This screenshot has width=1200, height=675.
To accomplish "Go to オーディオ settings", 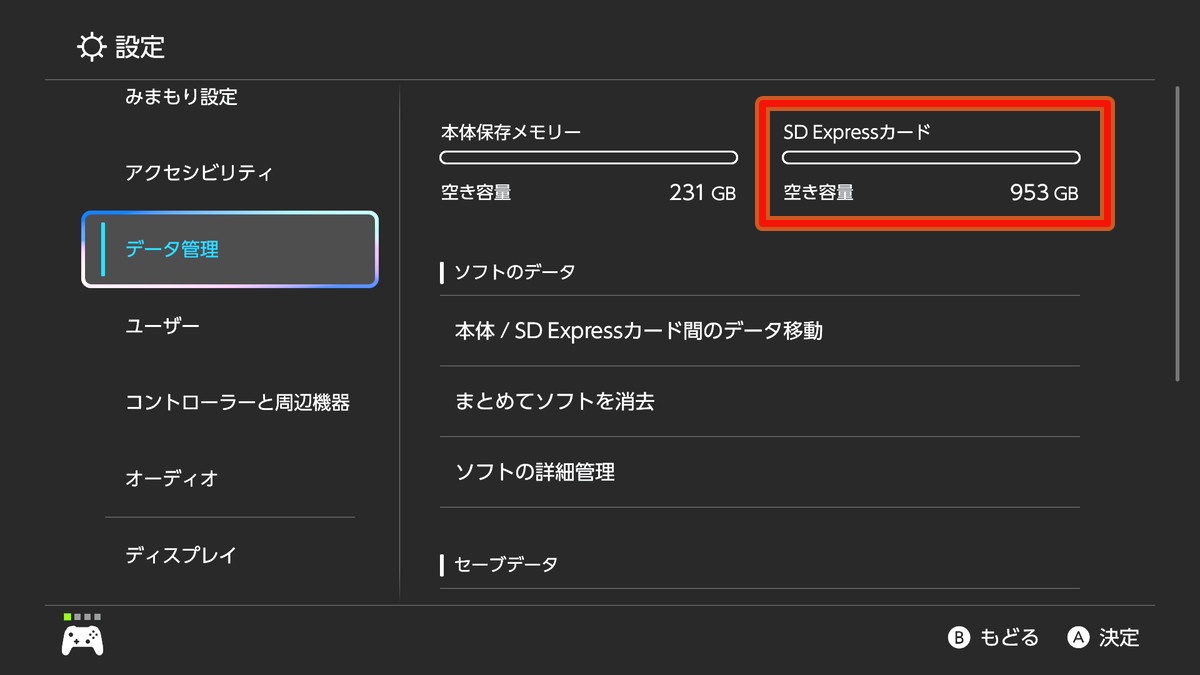I will click(171, 478).
